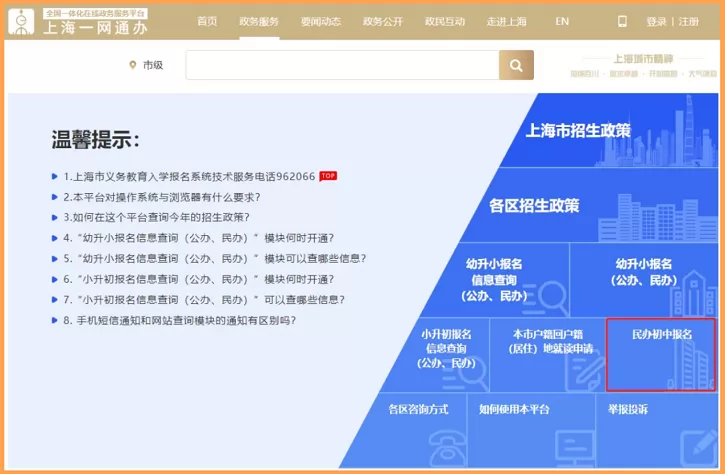Click the location pin icon beside 市级

point(133,65)
